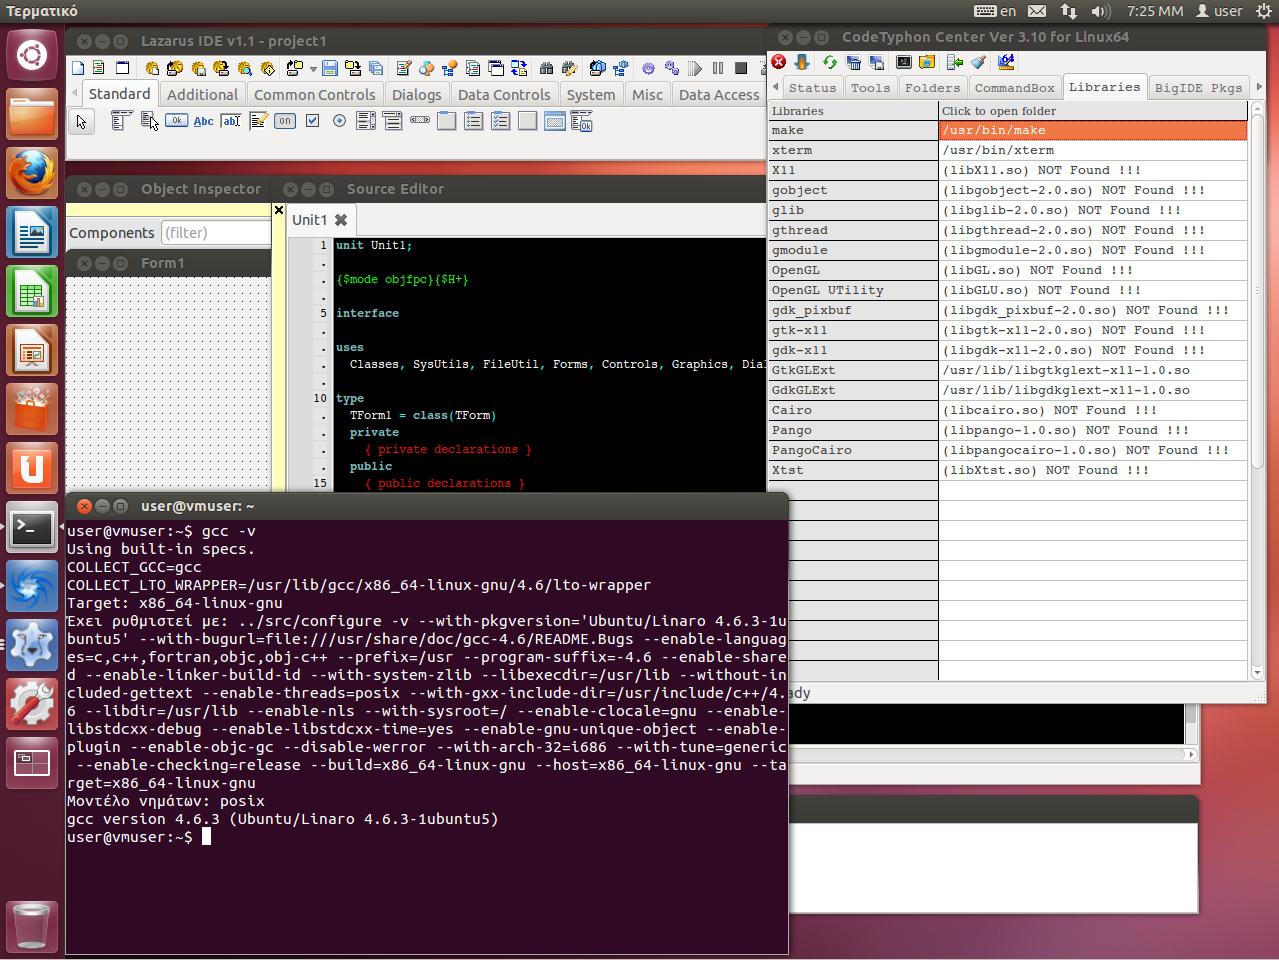The image size is (1279, 960).
Task: Click the red X icon in CodeTyphon toolbar
Action: (x=779, y=62)
